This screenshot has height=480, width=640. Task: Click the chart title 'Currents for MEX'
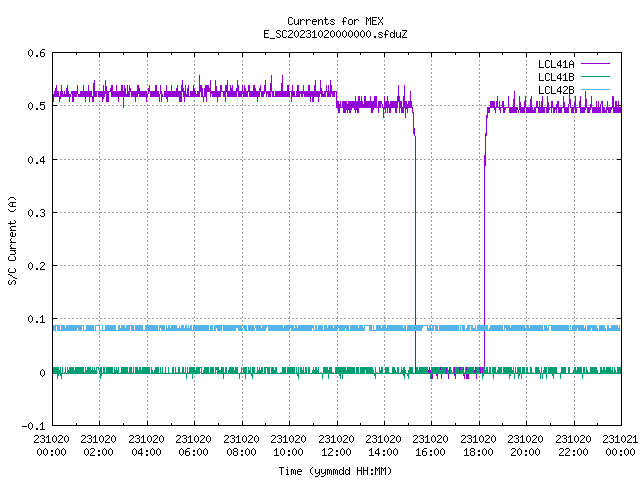335,21
